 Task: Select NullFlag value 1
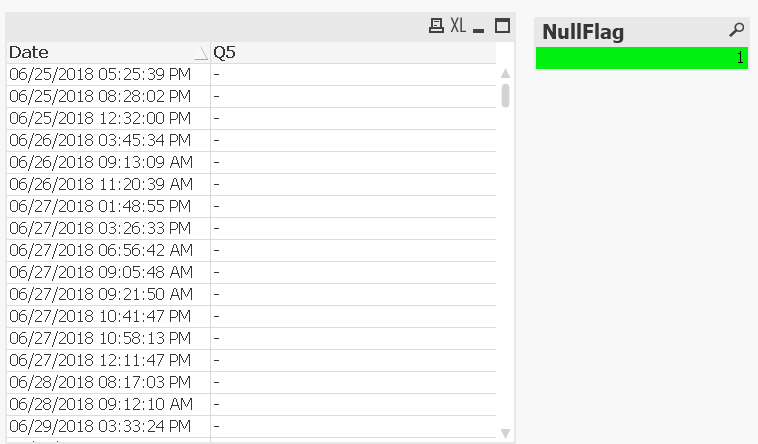click(x=641, y=58)
